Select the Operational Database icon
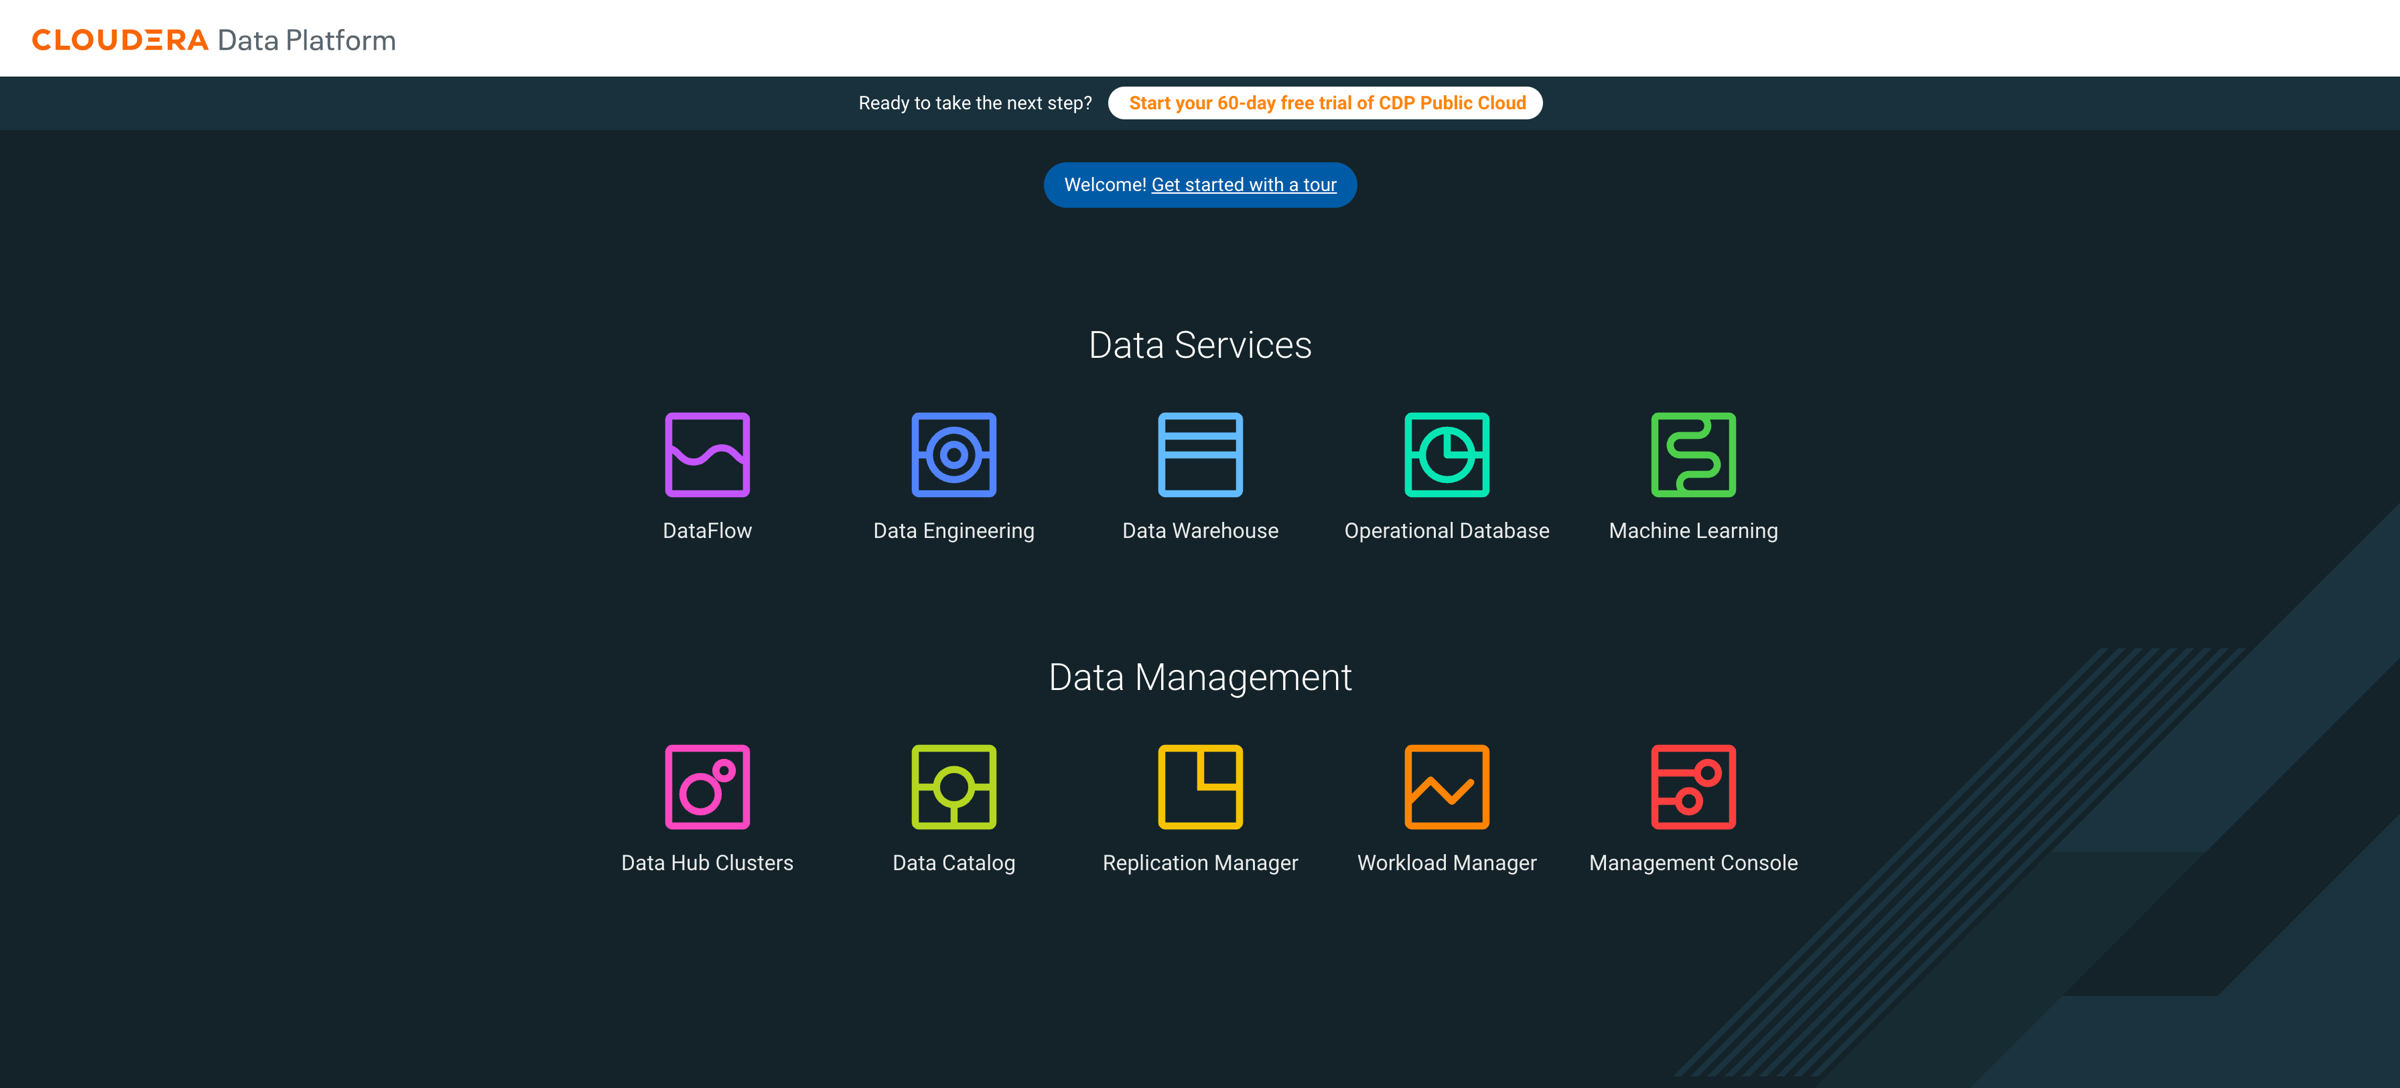 [1446, 455]
